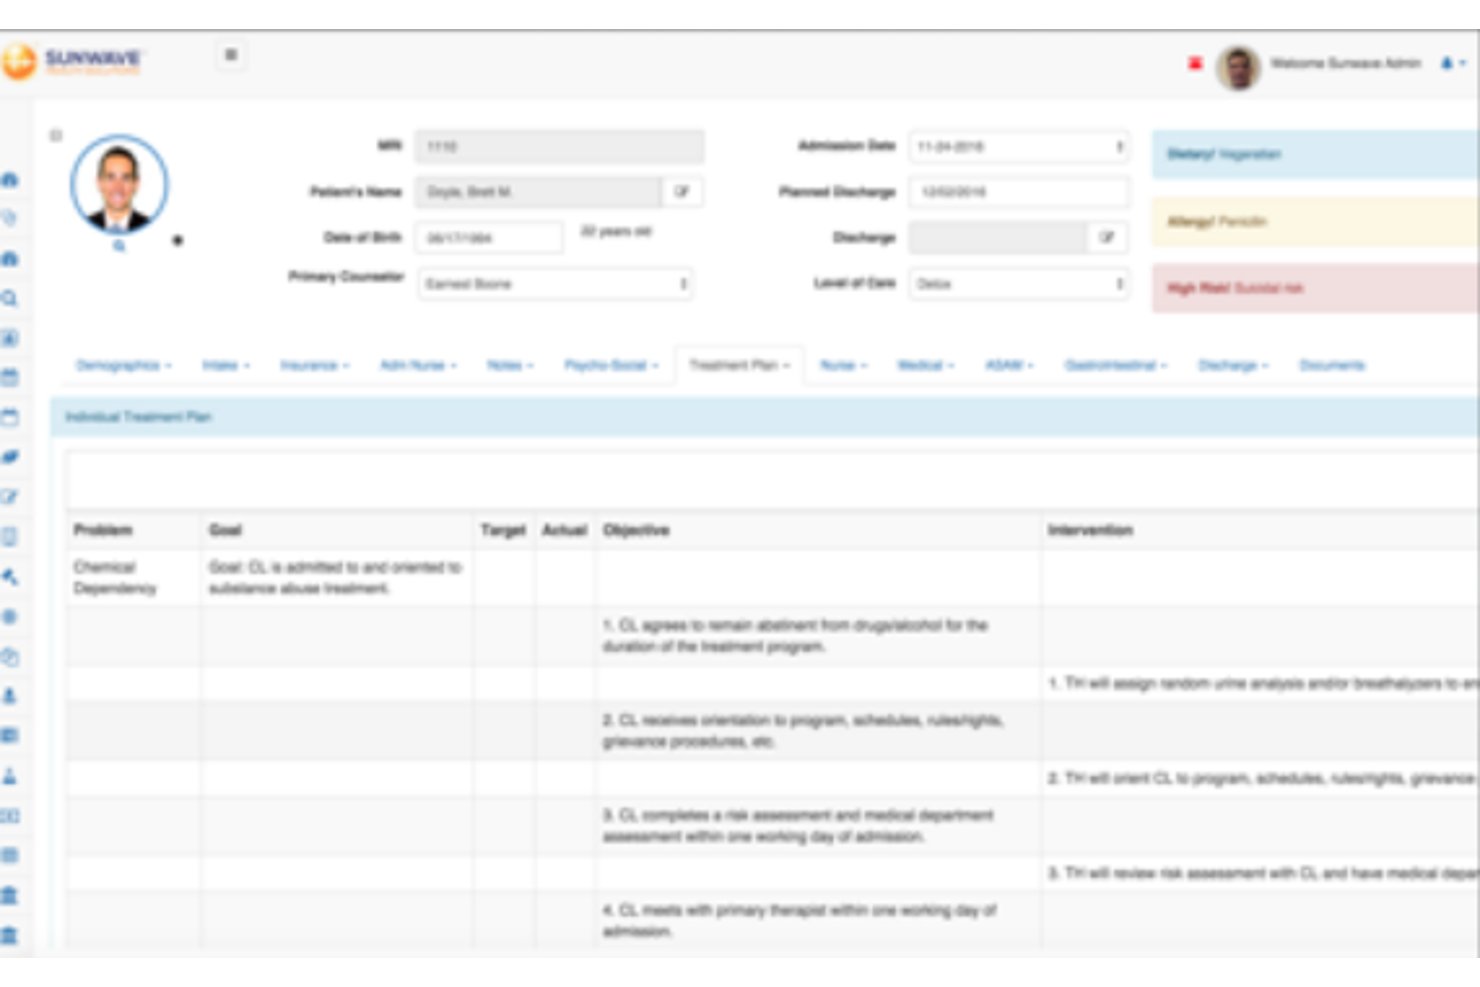The height and width of the screenshot is (987, 1480).
Task: Click the Welcome Sunwave Admin text
Action: point(1346,63)
